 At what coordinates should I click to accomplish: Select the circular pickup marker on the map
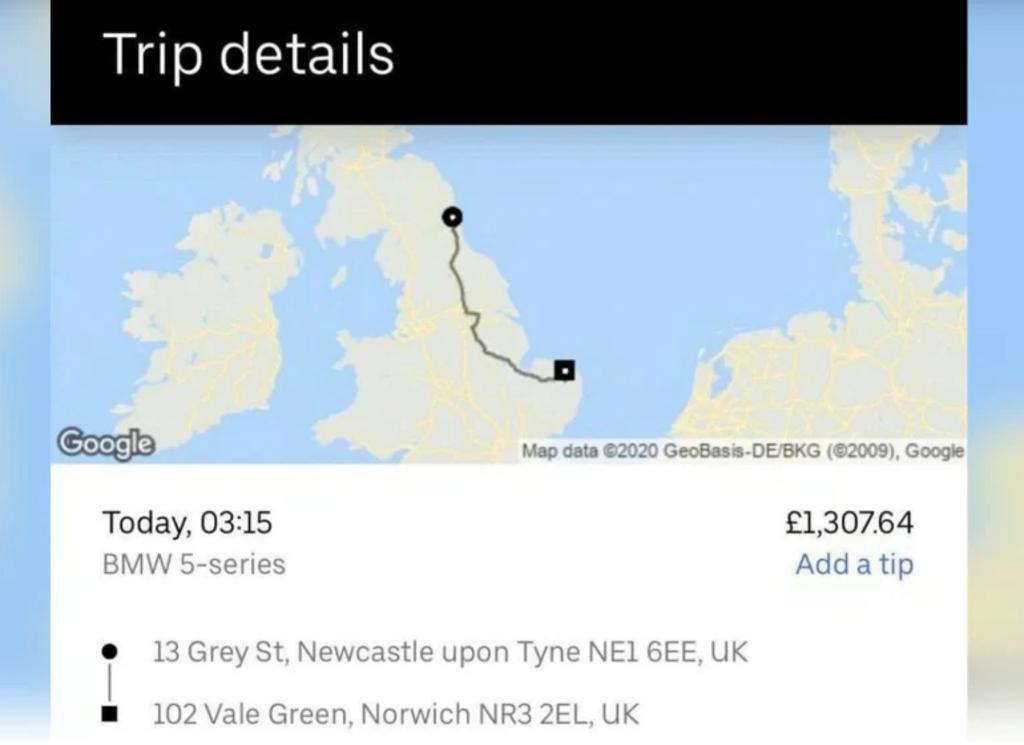click(x=452, y=216)
